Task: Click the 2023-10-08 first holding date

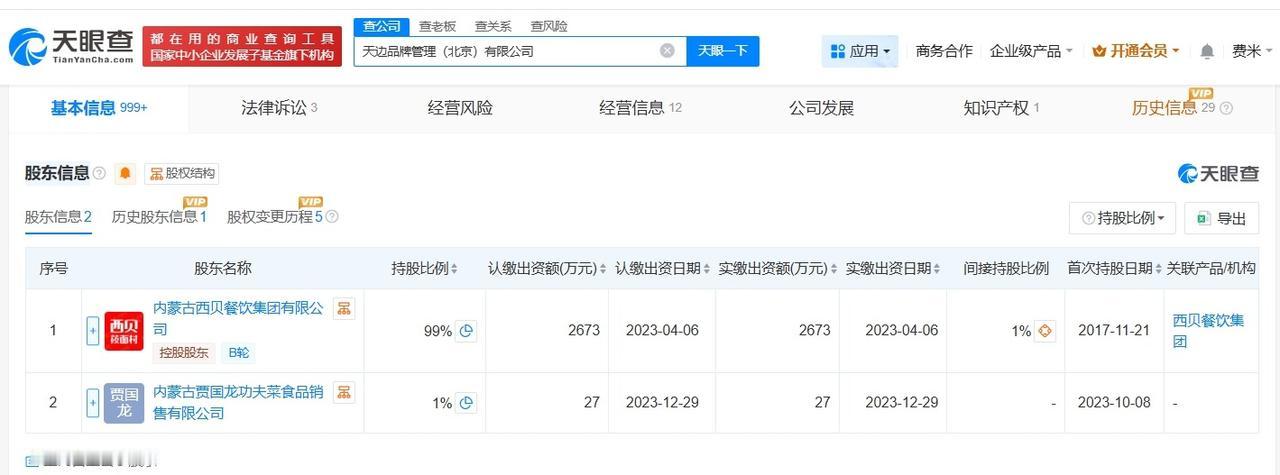Action: pyautogui.click(x=1114, y=403)
